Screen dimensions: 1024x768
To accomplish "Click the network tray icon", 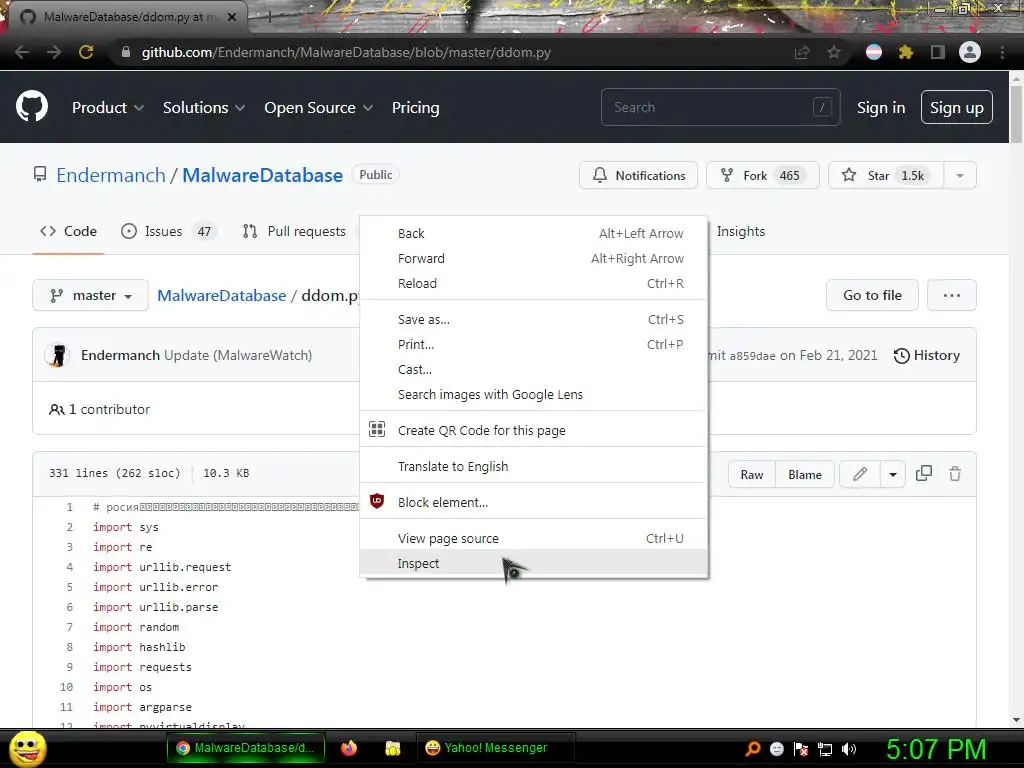I will (825, 749).
